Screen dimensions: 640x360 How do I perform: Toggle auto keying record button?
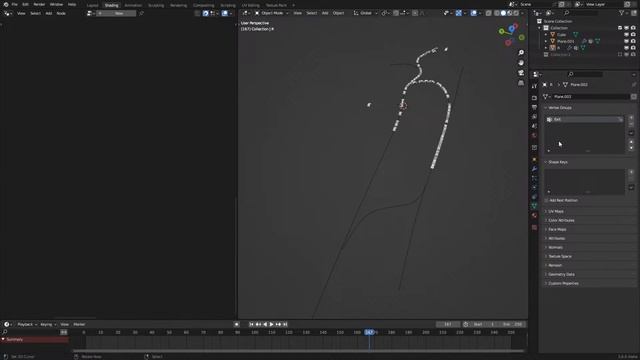pos(237,324)
